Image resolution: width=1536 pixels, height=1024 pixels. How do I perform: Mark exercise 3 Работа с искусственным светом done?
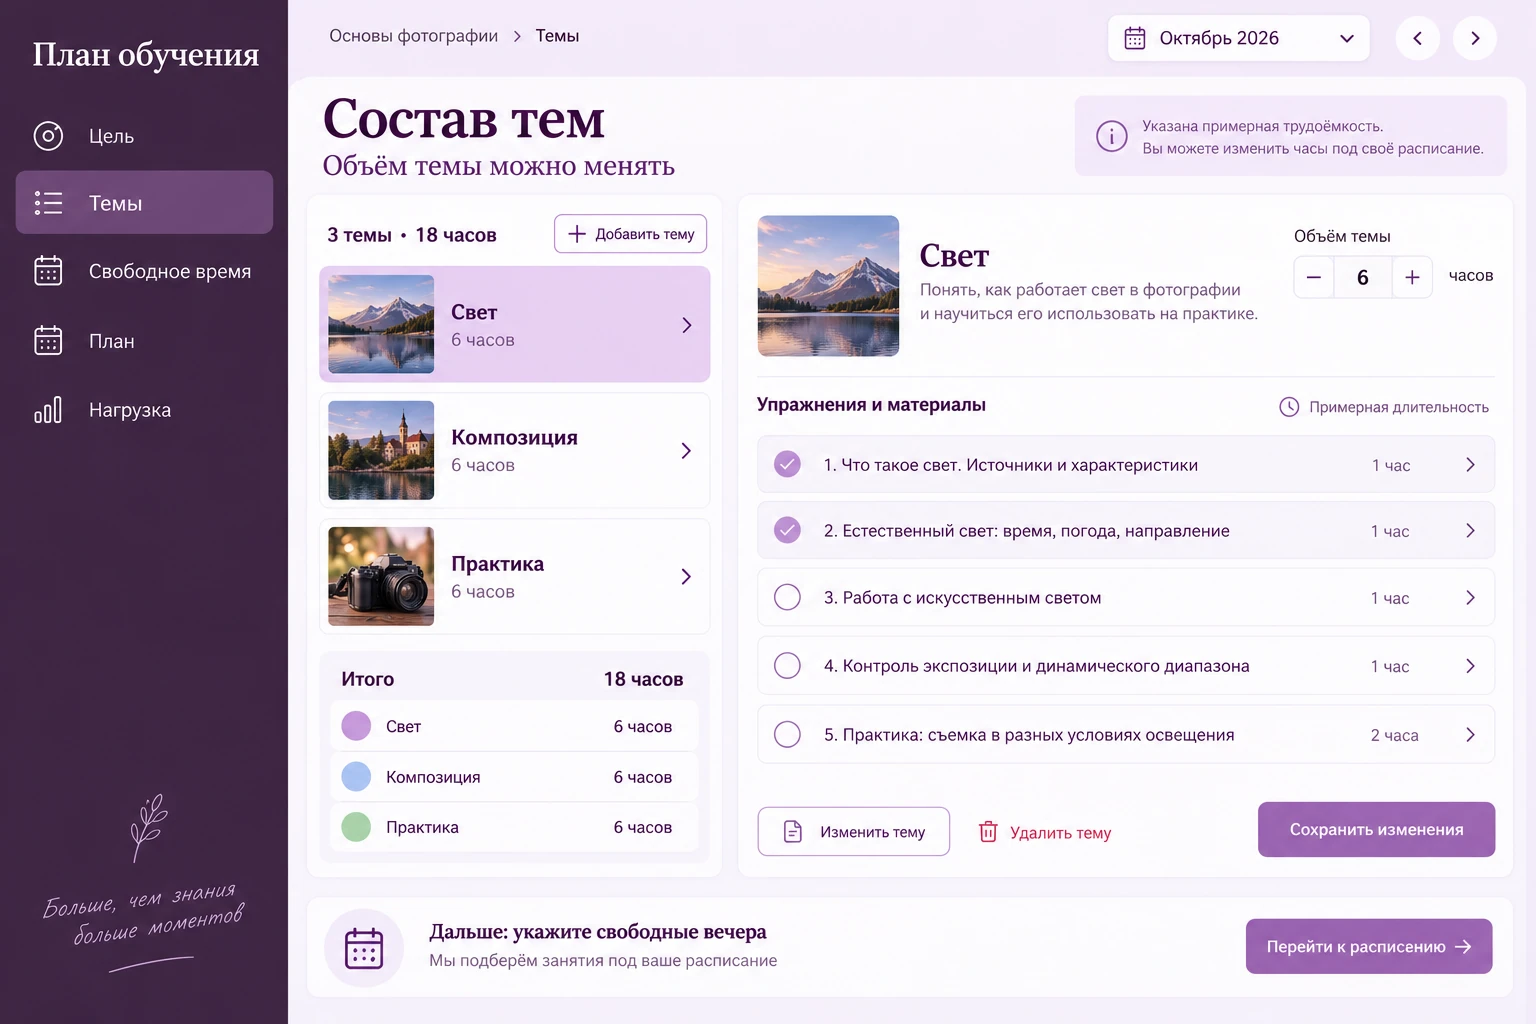coord(787,597)
